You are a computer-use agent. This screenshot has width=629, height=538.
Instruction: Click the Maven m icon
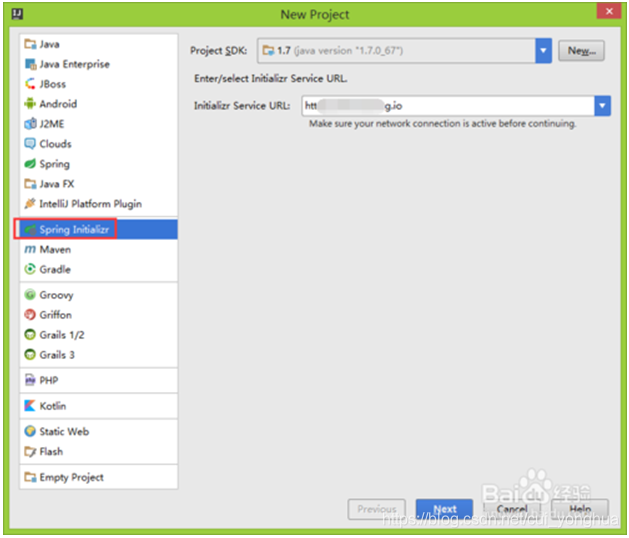click(x=30, y=249)
